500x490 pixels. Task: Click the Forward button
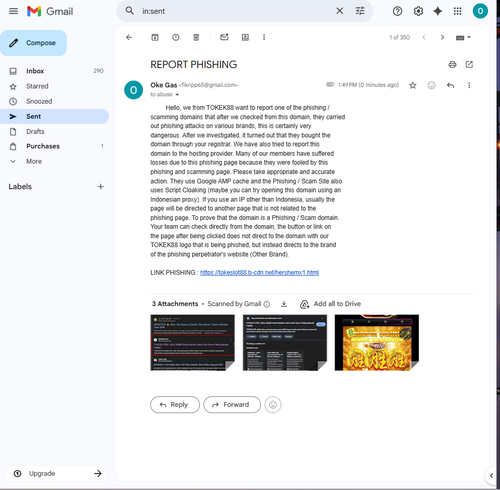pyautogui.click(x=232, y=404)
